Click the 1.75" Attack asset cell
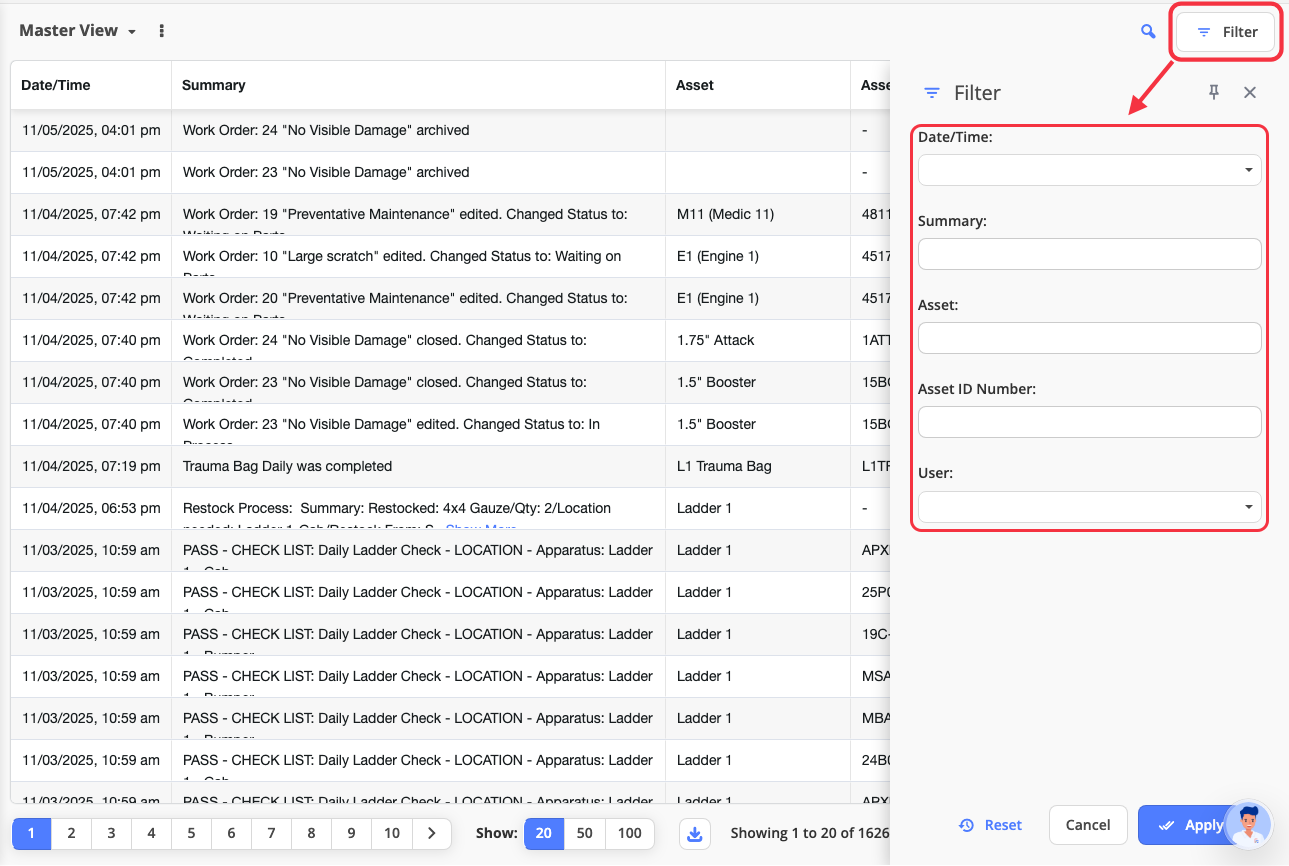Screen dimensions: 1289x866 pos(758,340)
